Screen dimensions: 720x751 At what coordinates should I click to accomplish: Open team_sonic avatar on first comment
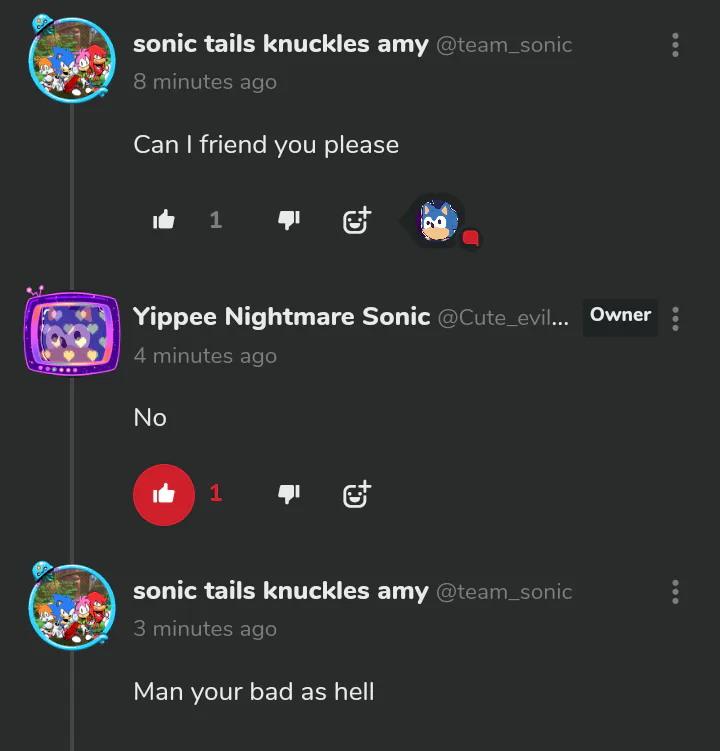[71, 59]
